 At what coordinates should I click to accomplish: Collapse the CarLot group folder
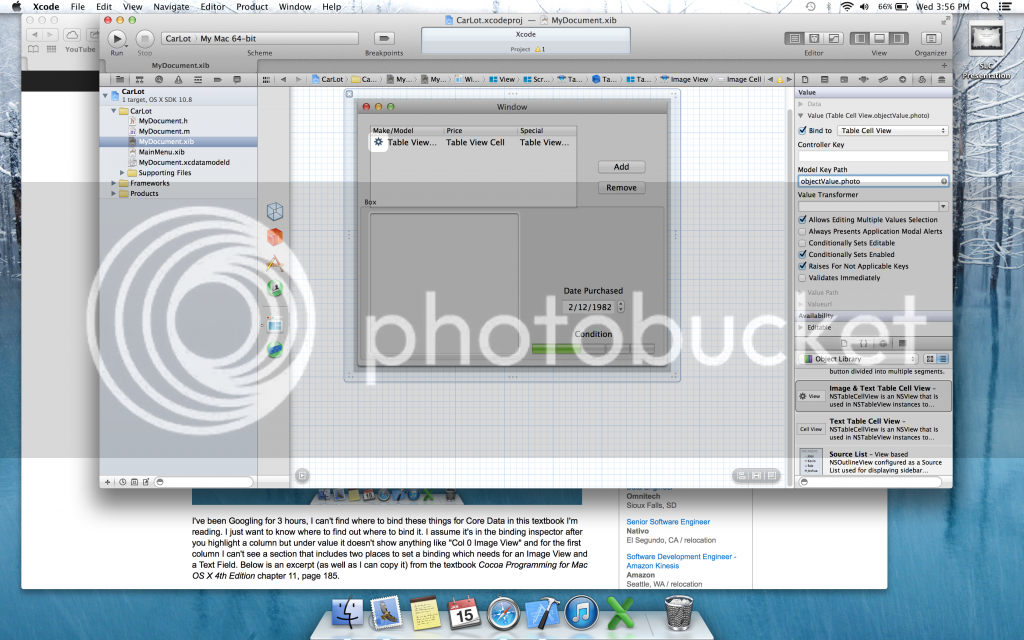[x=114, y=111]
